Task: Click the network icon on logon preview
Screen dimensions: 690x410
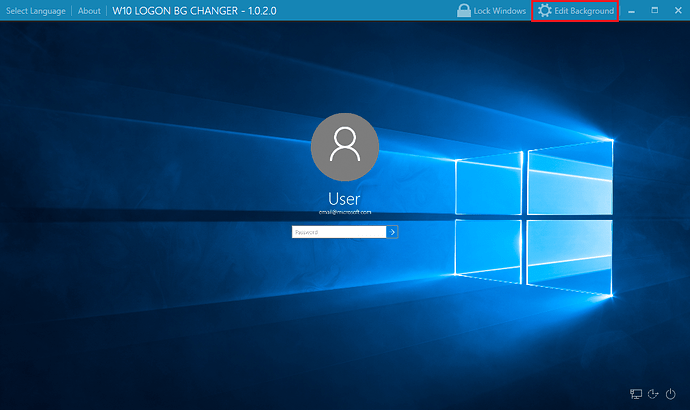Action: click(x=636, y=394)
